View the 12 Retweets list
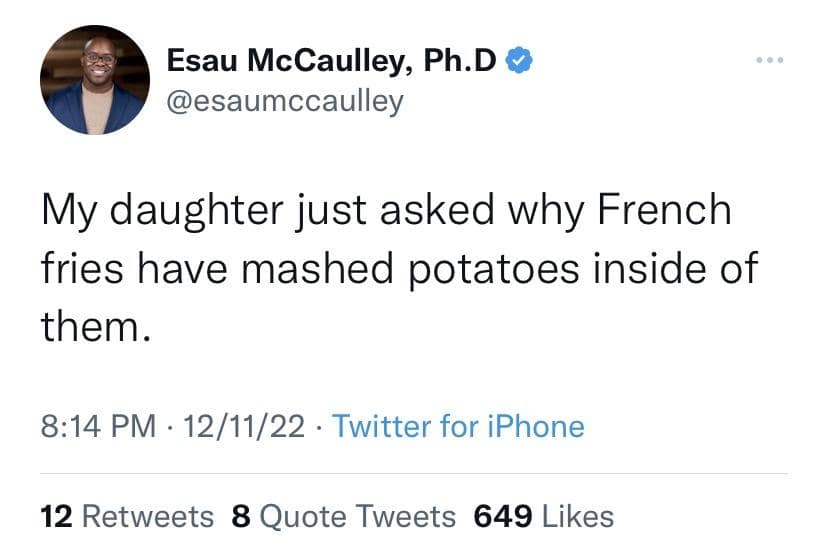 click(x=127, y=516)
